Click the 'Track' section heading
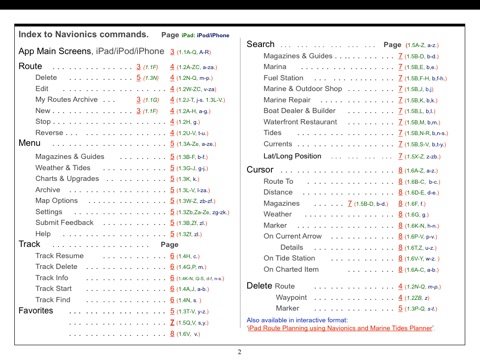Image resolution: width=480 pixels, height=360 pixels. (29, 244)
